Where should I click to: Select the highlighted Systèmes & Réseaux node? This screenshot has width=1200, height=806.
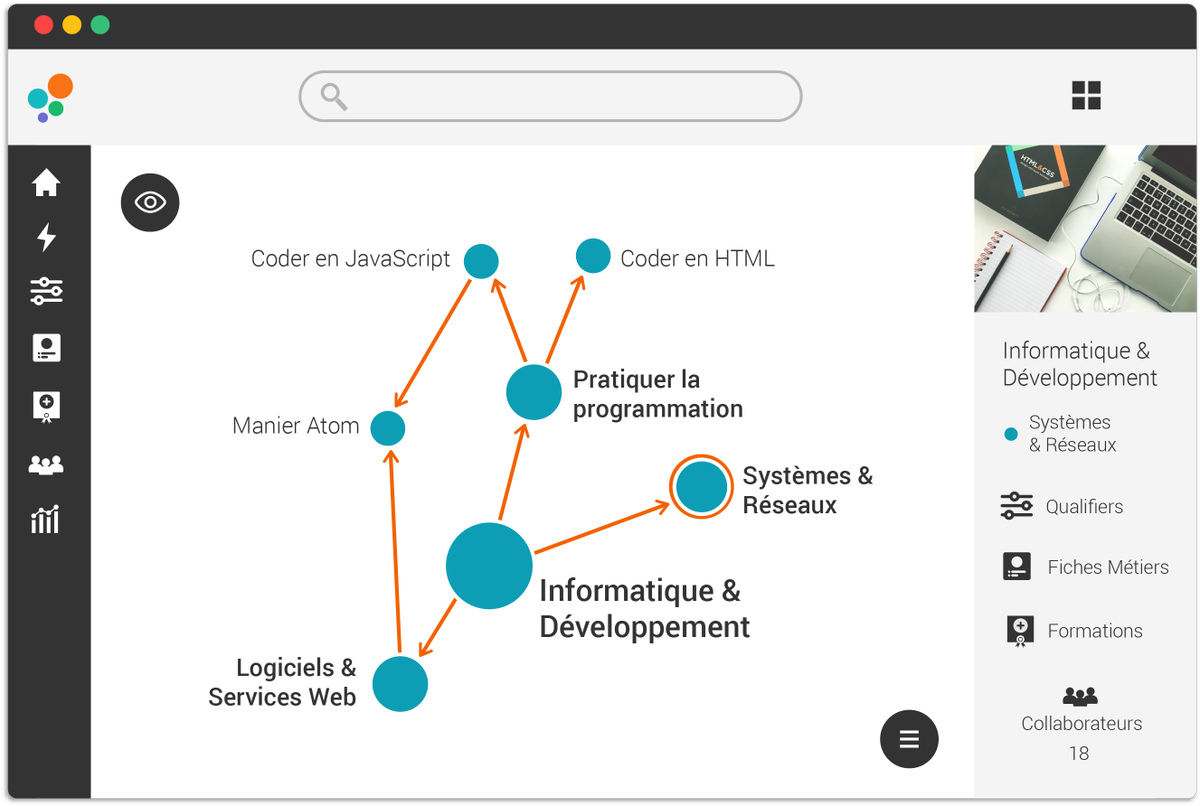click(x=701, y=487)
